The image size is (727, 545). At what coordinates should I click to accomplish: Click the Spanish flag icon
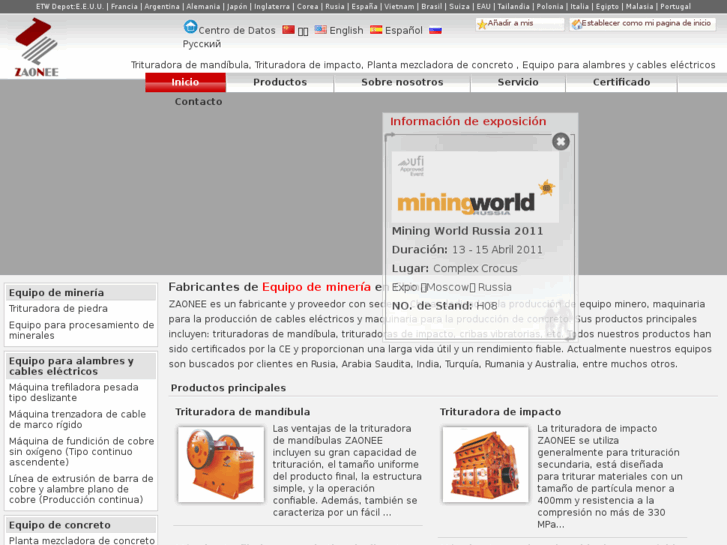376,30
